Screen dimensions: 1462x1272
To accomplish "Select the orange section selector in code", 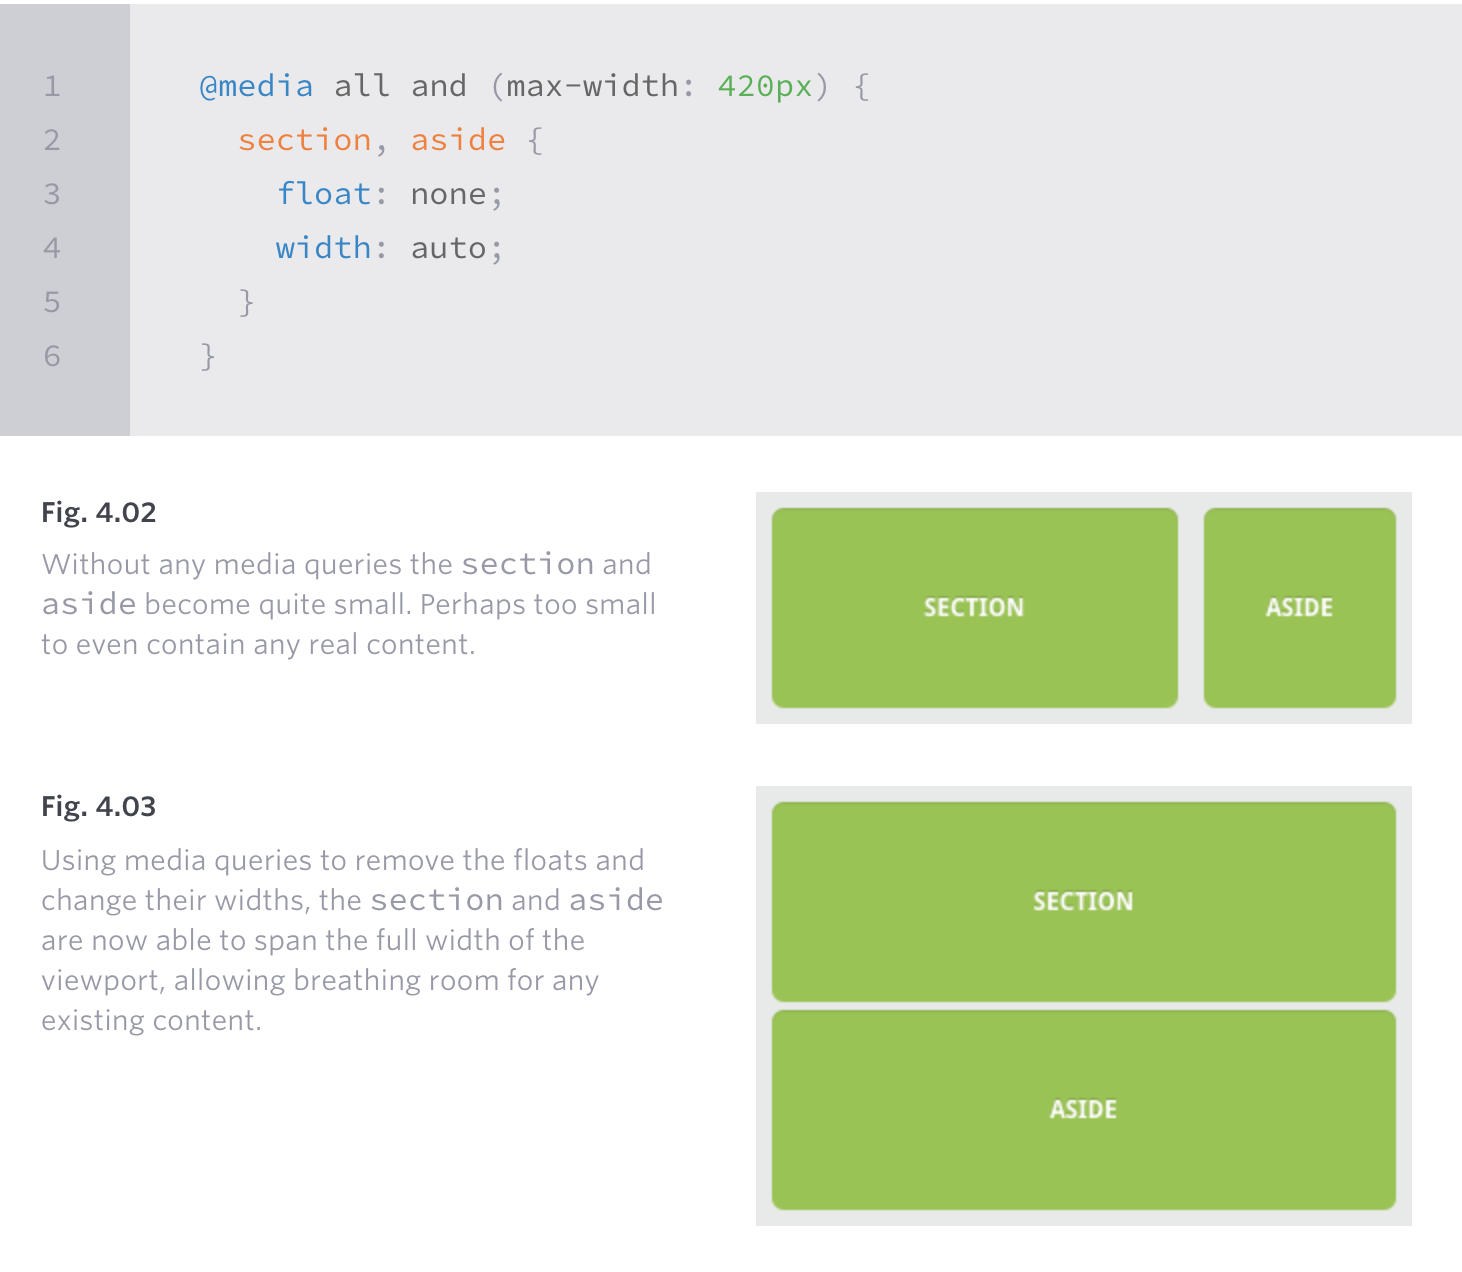I will pyautogui.click(x=305, y=141).
